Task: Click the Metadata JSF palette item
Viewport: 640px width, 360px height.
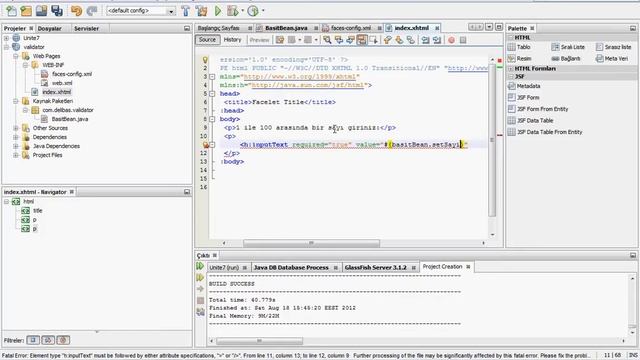Action: pos(524,86)
